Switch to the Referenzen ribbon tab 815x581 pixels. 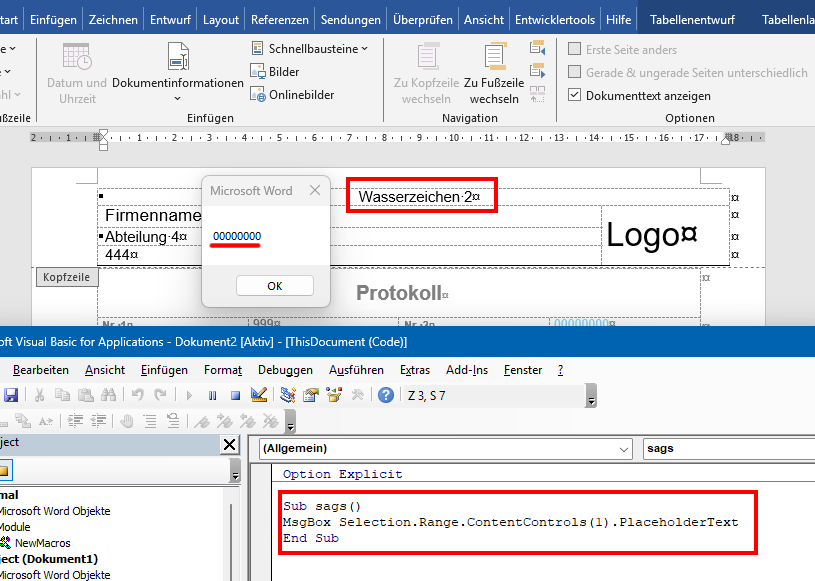(x=280, y=20)
